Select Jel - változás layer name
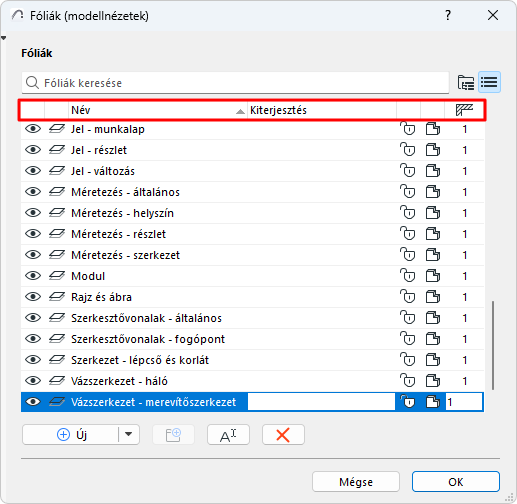Viewport: 517px width, 504px height. click(x=103, y=171)
